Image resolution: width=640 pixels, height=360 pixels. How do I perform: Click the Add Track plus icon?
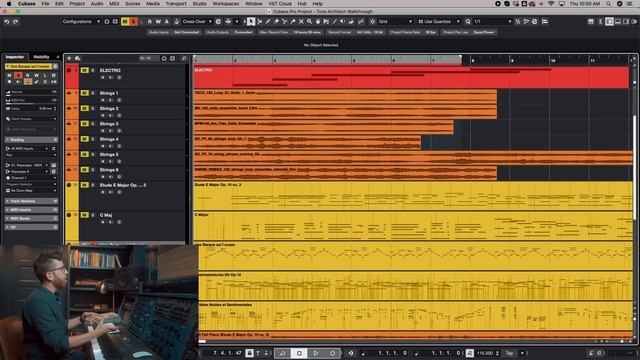69,58
